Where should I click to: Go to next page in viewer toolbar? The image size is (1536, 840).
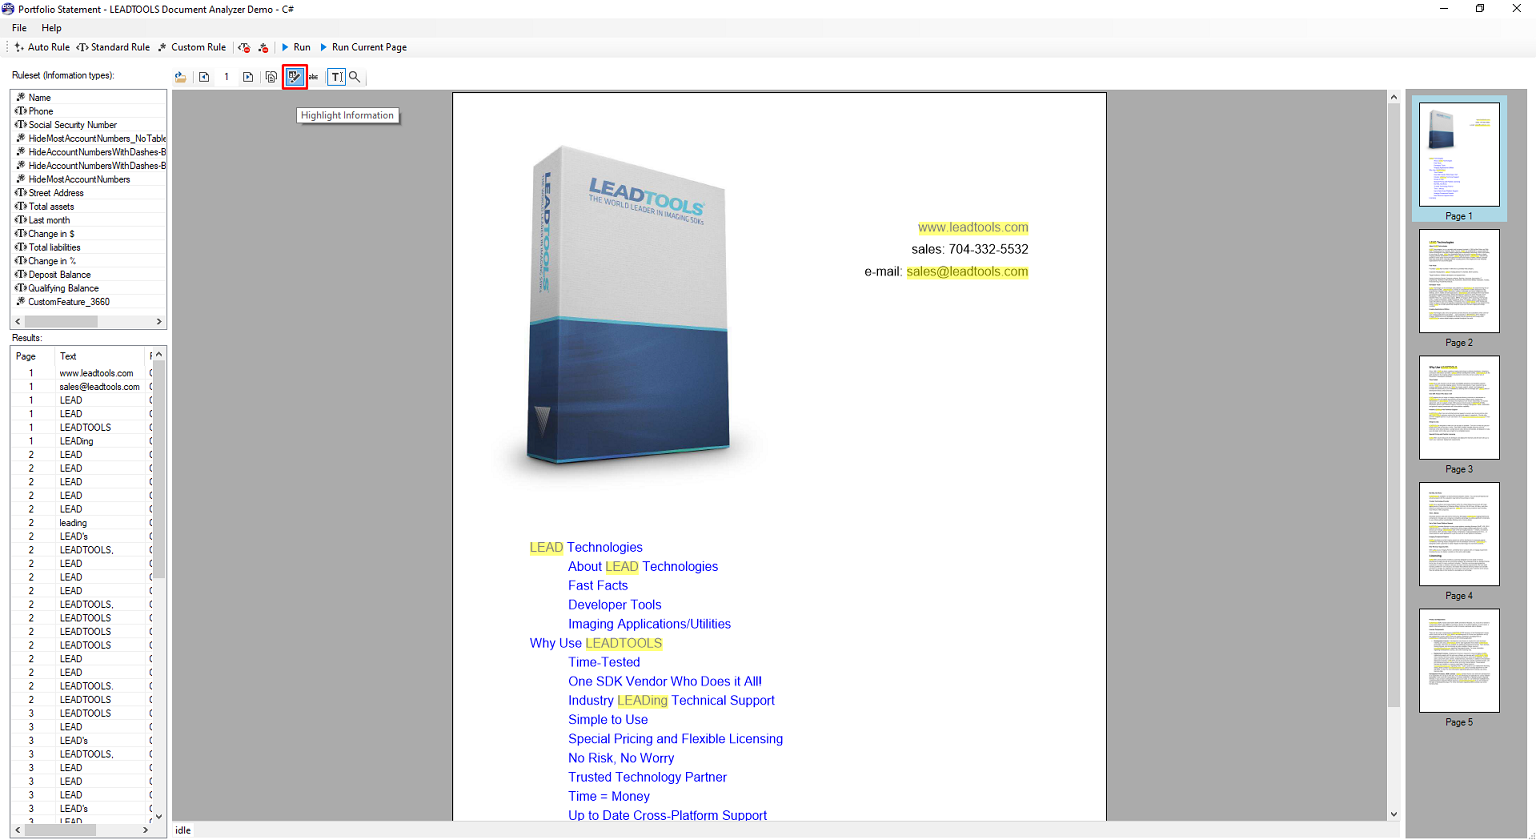coord(248,77)
